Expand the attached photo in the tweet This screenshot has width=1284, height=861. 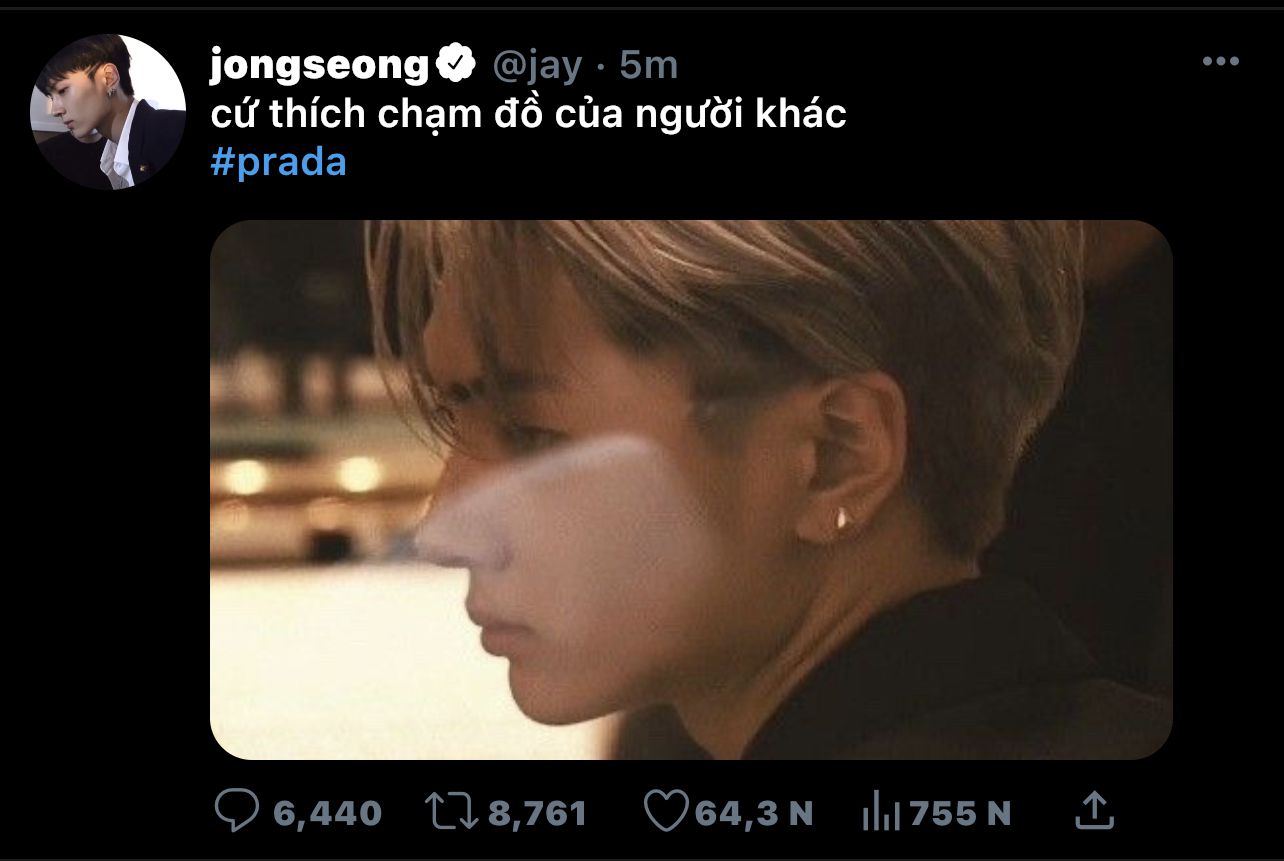690,489
